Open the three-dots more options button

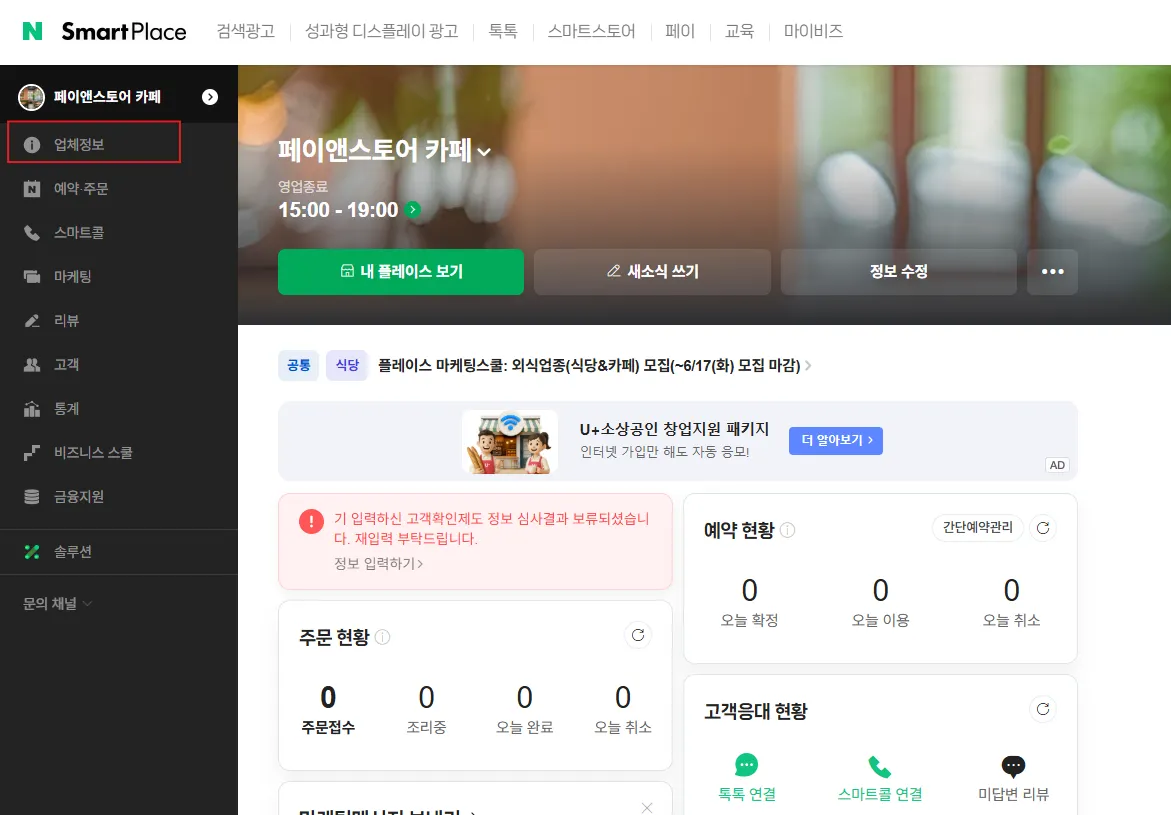[x=1052, y=272]
